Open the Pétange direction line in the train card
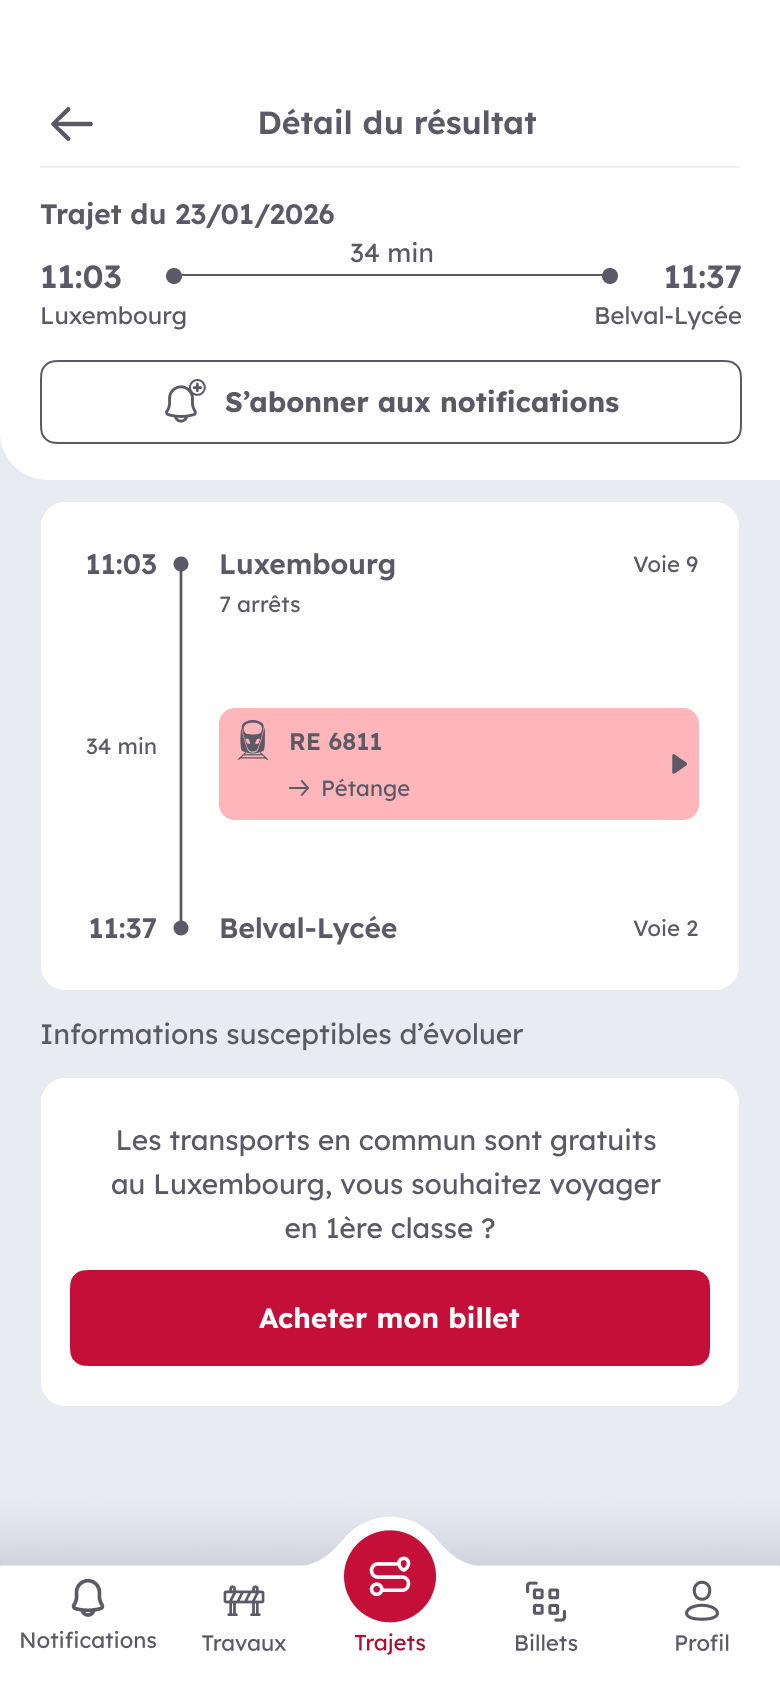The height and width of the screenshot is (1688, 780). 349,788
